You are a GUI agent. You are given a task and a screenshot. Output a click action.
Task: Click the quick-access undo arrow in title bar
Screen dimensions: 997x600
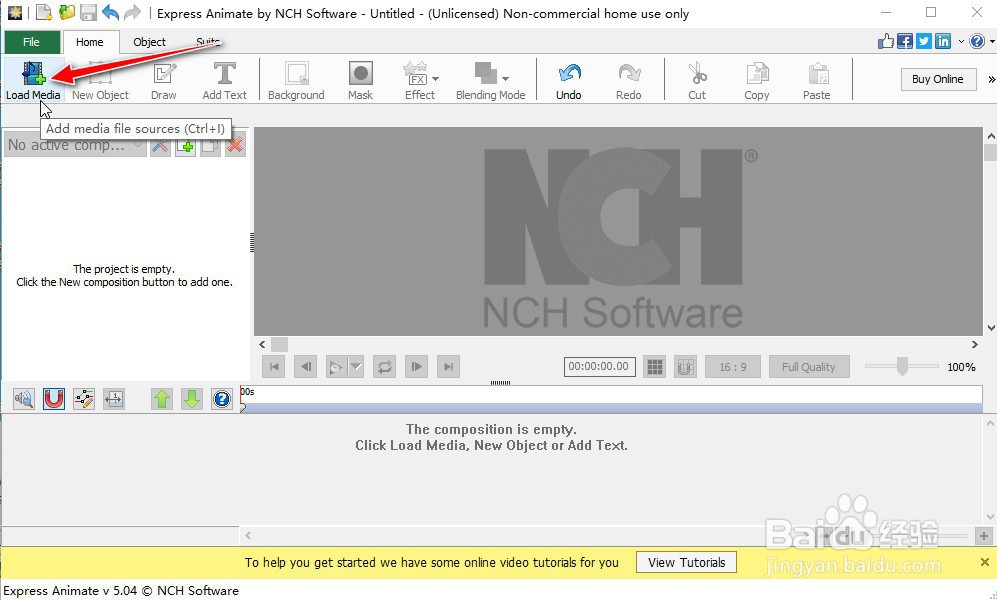(111, 13)
